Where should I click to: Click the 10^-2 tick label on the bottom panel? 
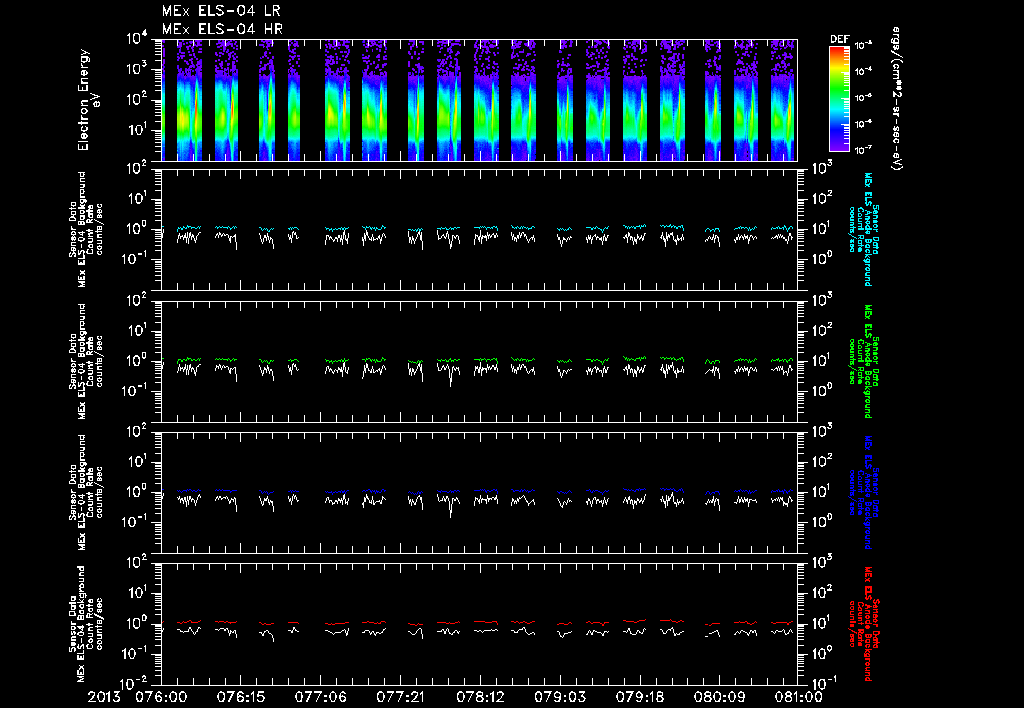pos(134,683)
